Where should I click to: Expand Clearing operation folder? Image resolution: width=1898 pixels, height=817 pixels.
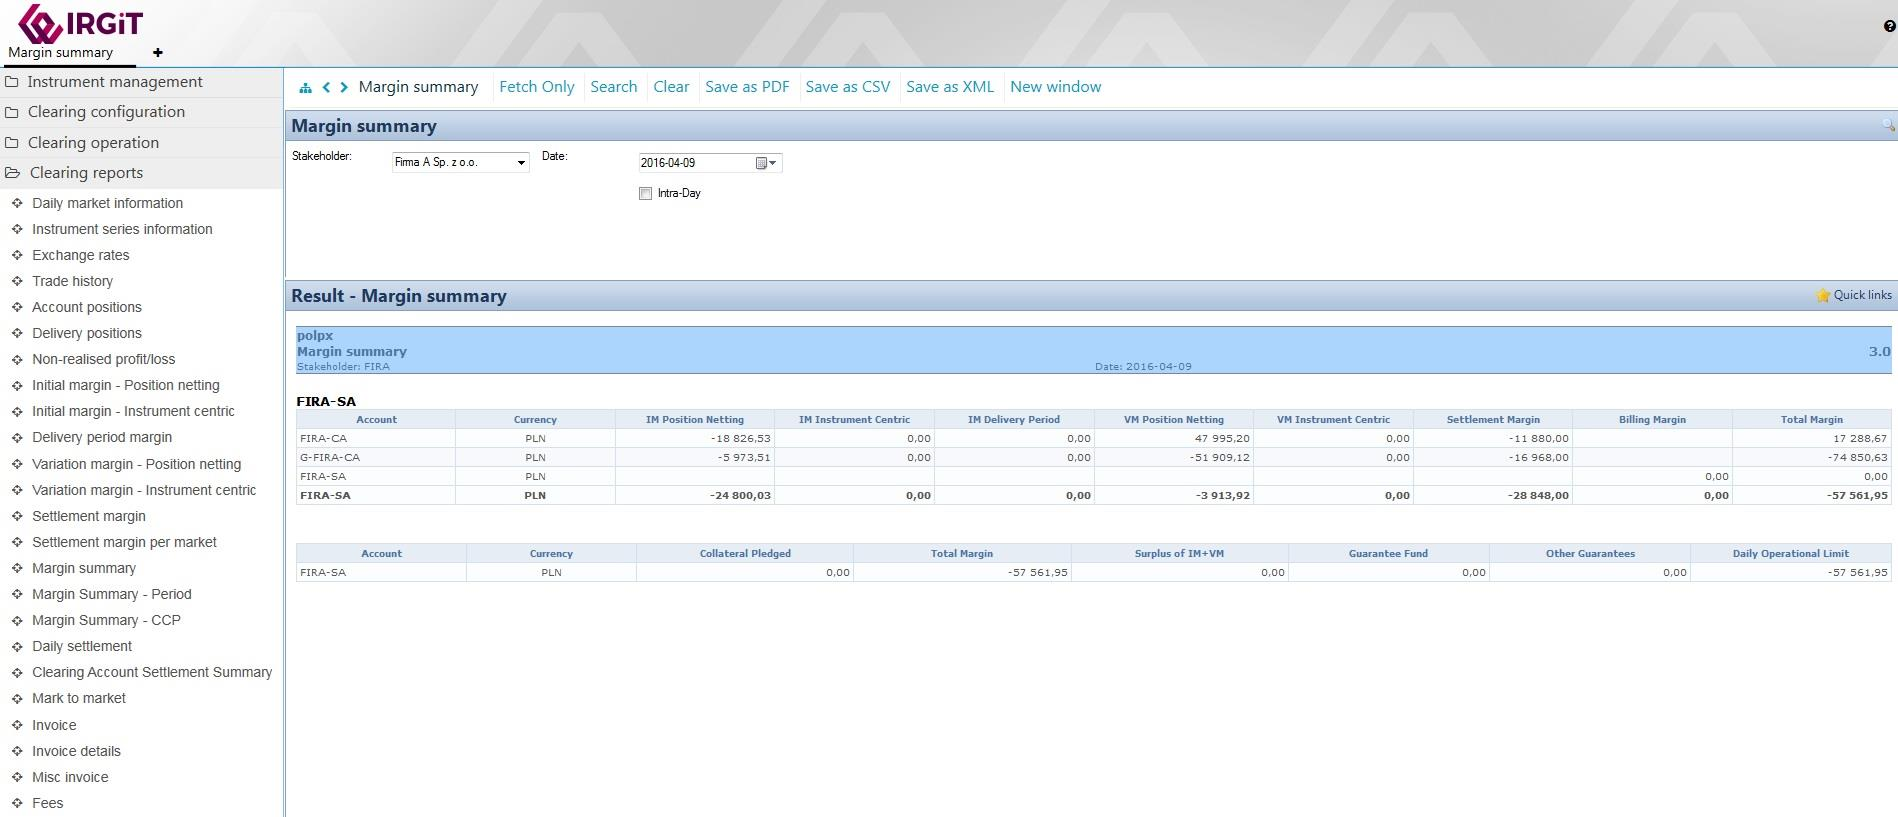coord(93,143)
